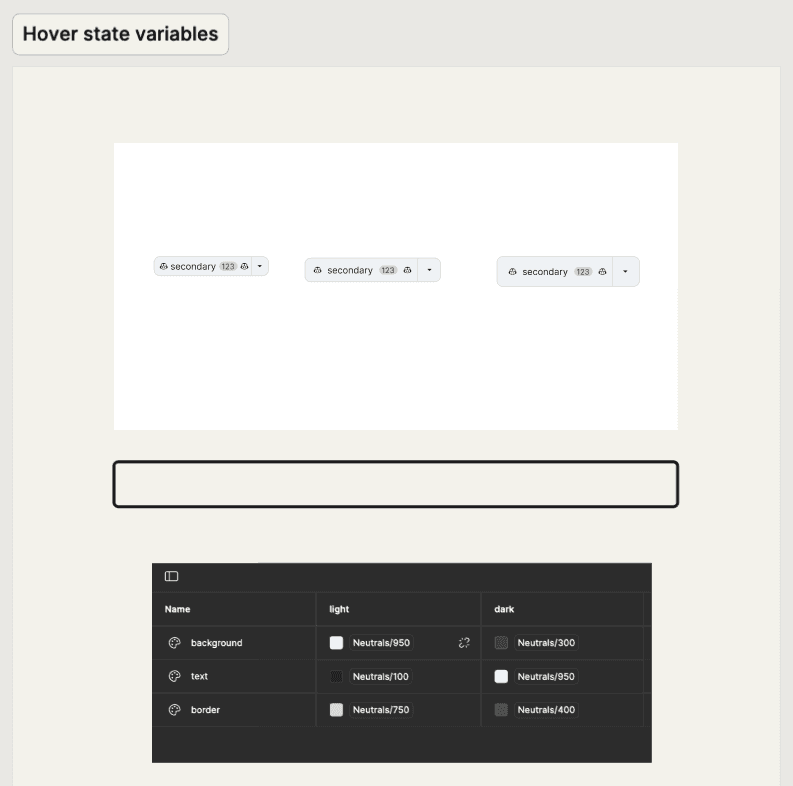
Task: Open the dropdown caret on medium secondary button
Action: pos(429,270)
